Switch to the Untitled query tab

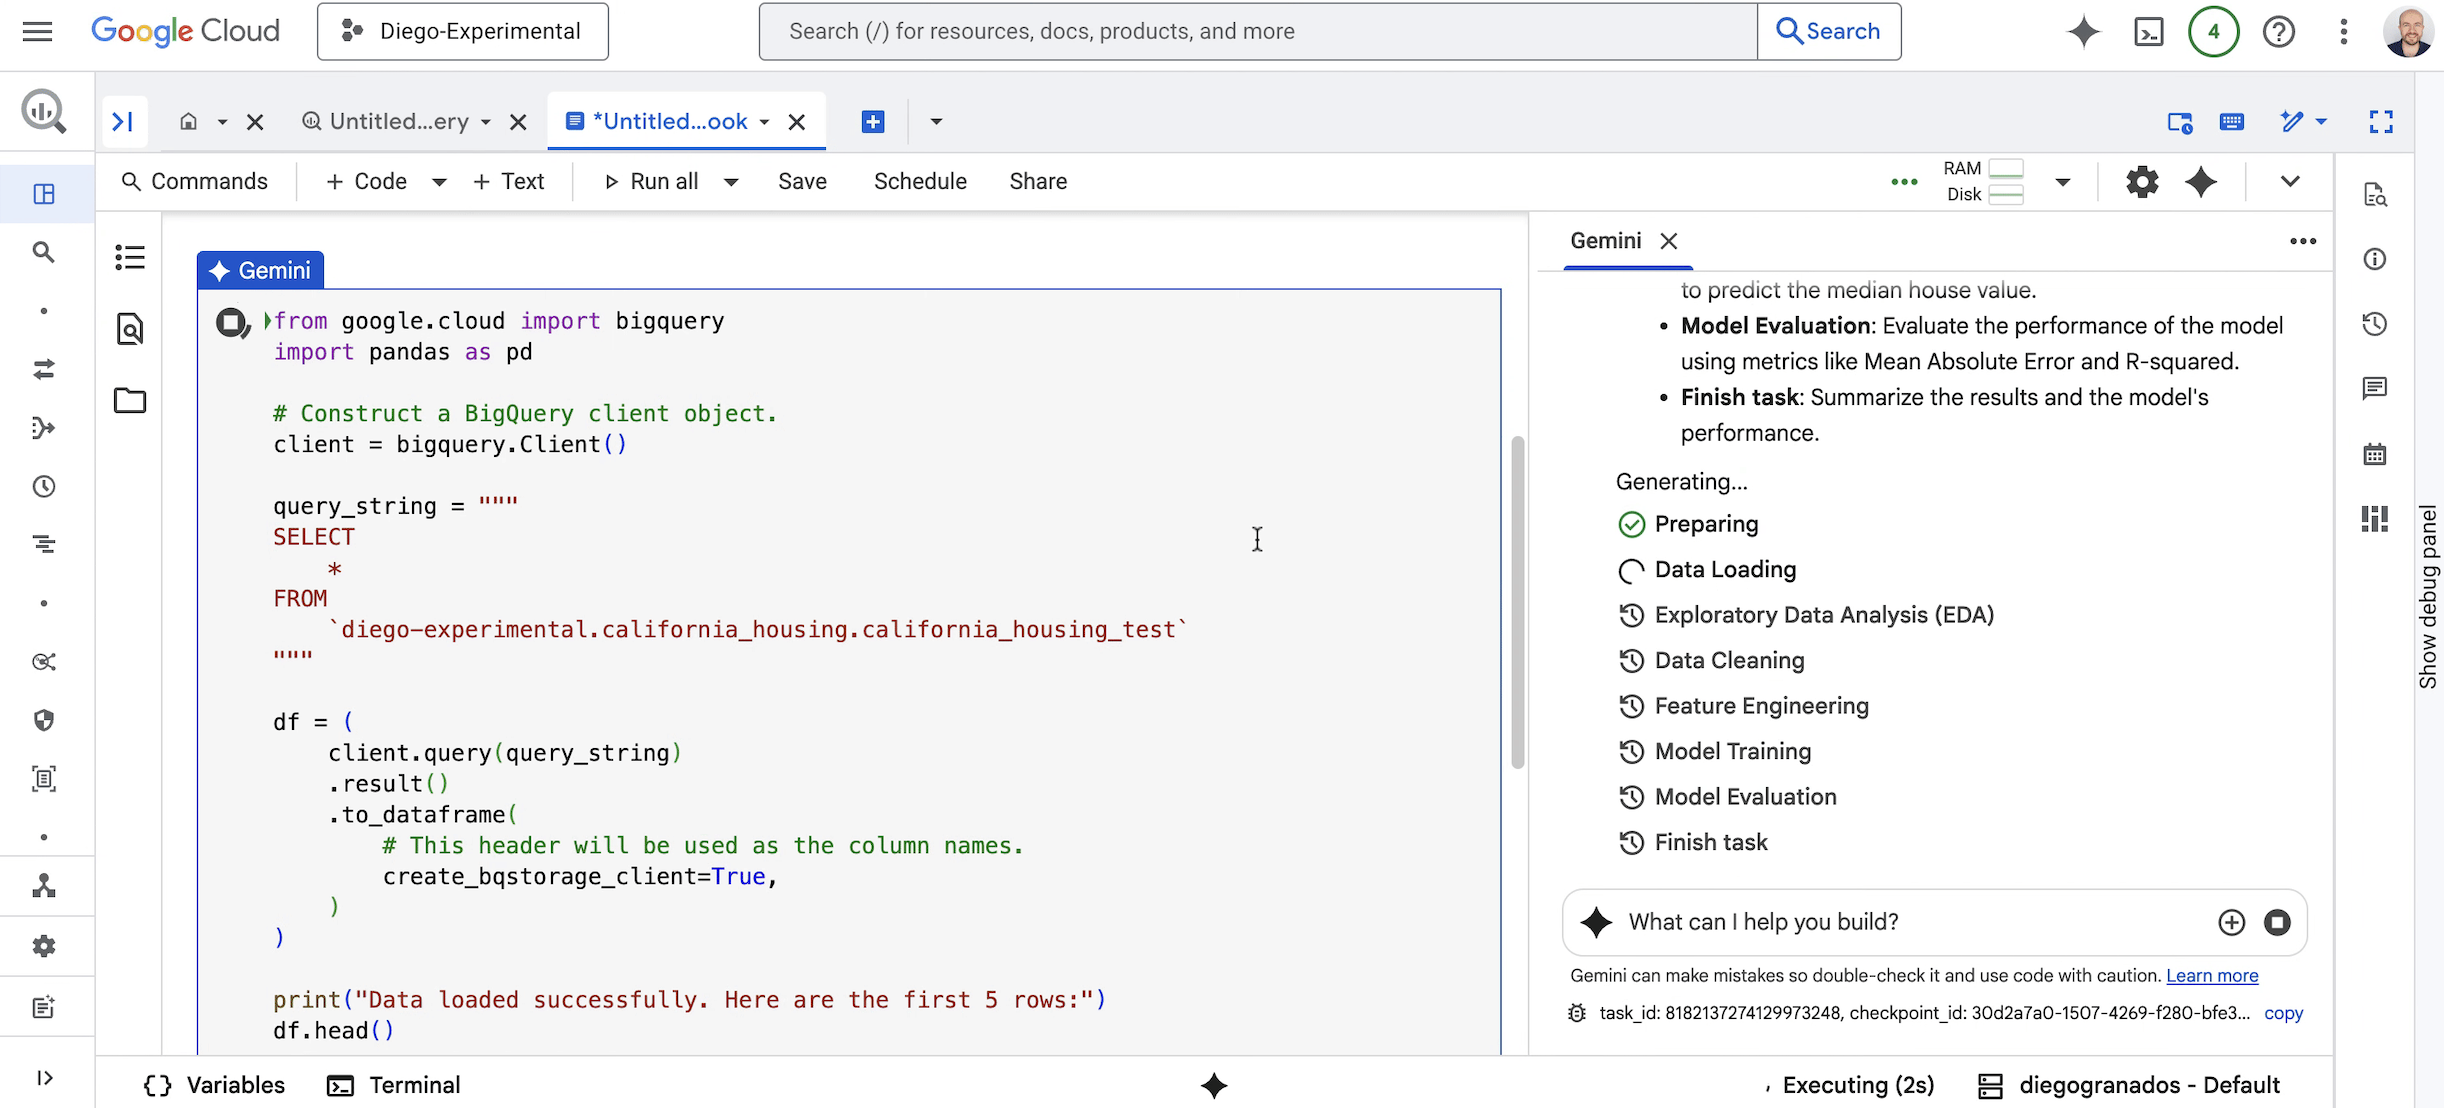(386, 122)
